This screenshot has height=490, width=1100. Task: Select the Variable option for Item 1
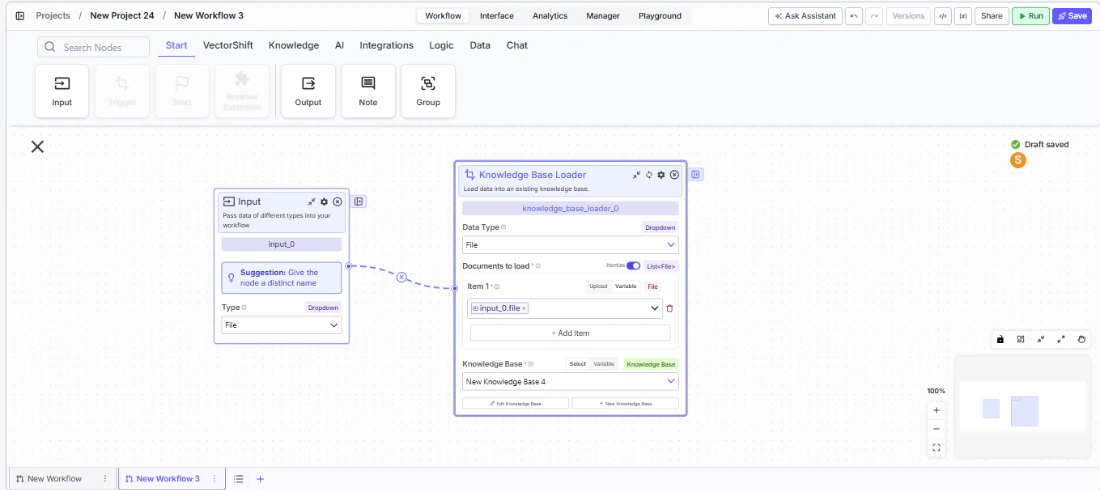tap(626, 286)
